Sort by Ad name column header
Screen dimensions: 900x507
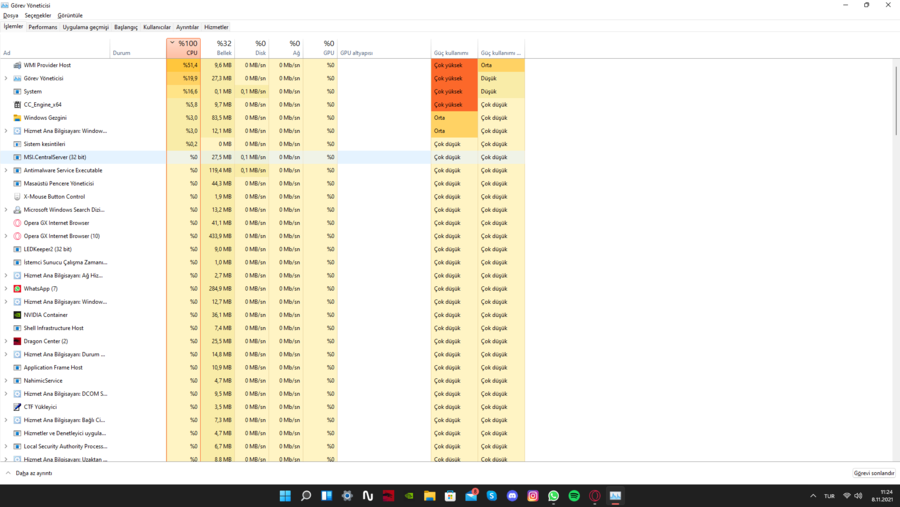(x=55, y=48)
